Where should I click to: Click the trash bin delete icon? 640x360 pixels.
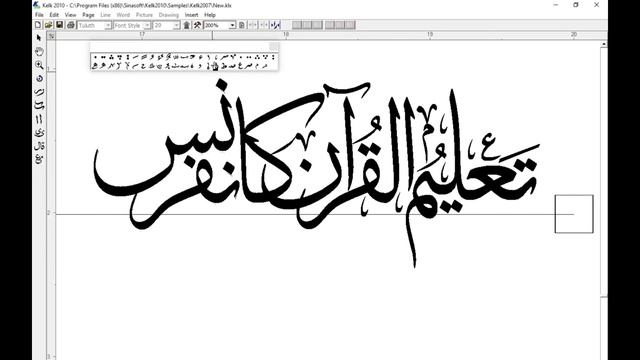[x=187, y=25]
